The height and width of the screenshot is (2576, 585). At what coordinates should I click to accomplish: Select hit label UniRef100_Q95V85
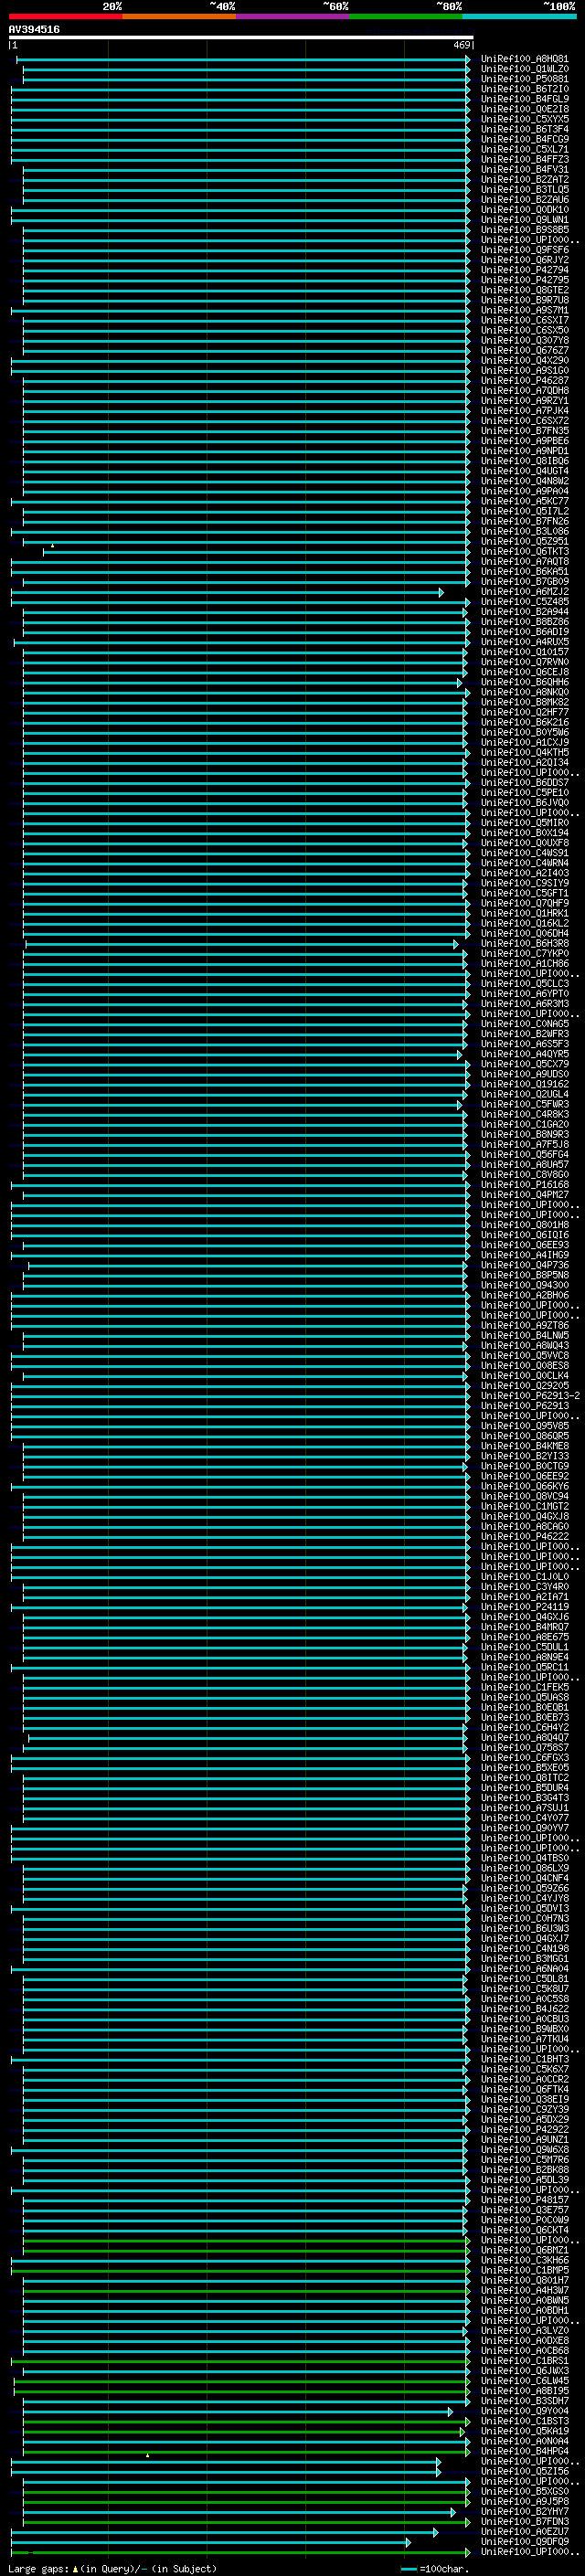pos(524,1425)
